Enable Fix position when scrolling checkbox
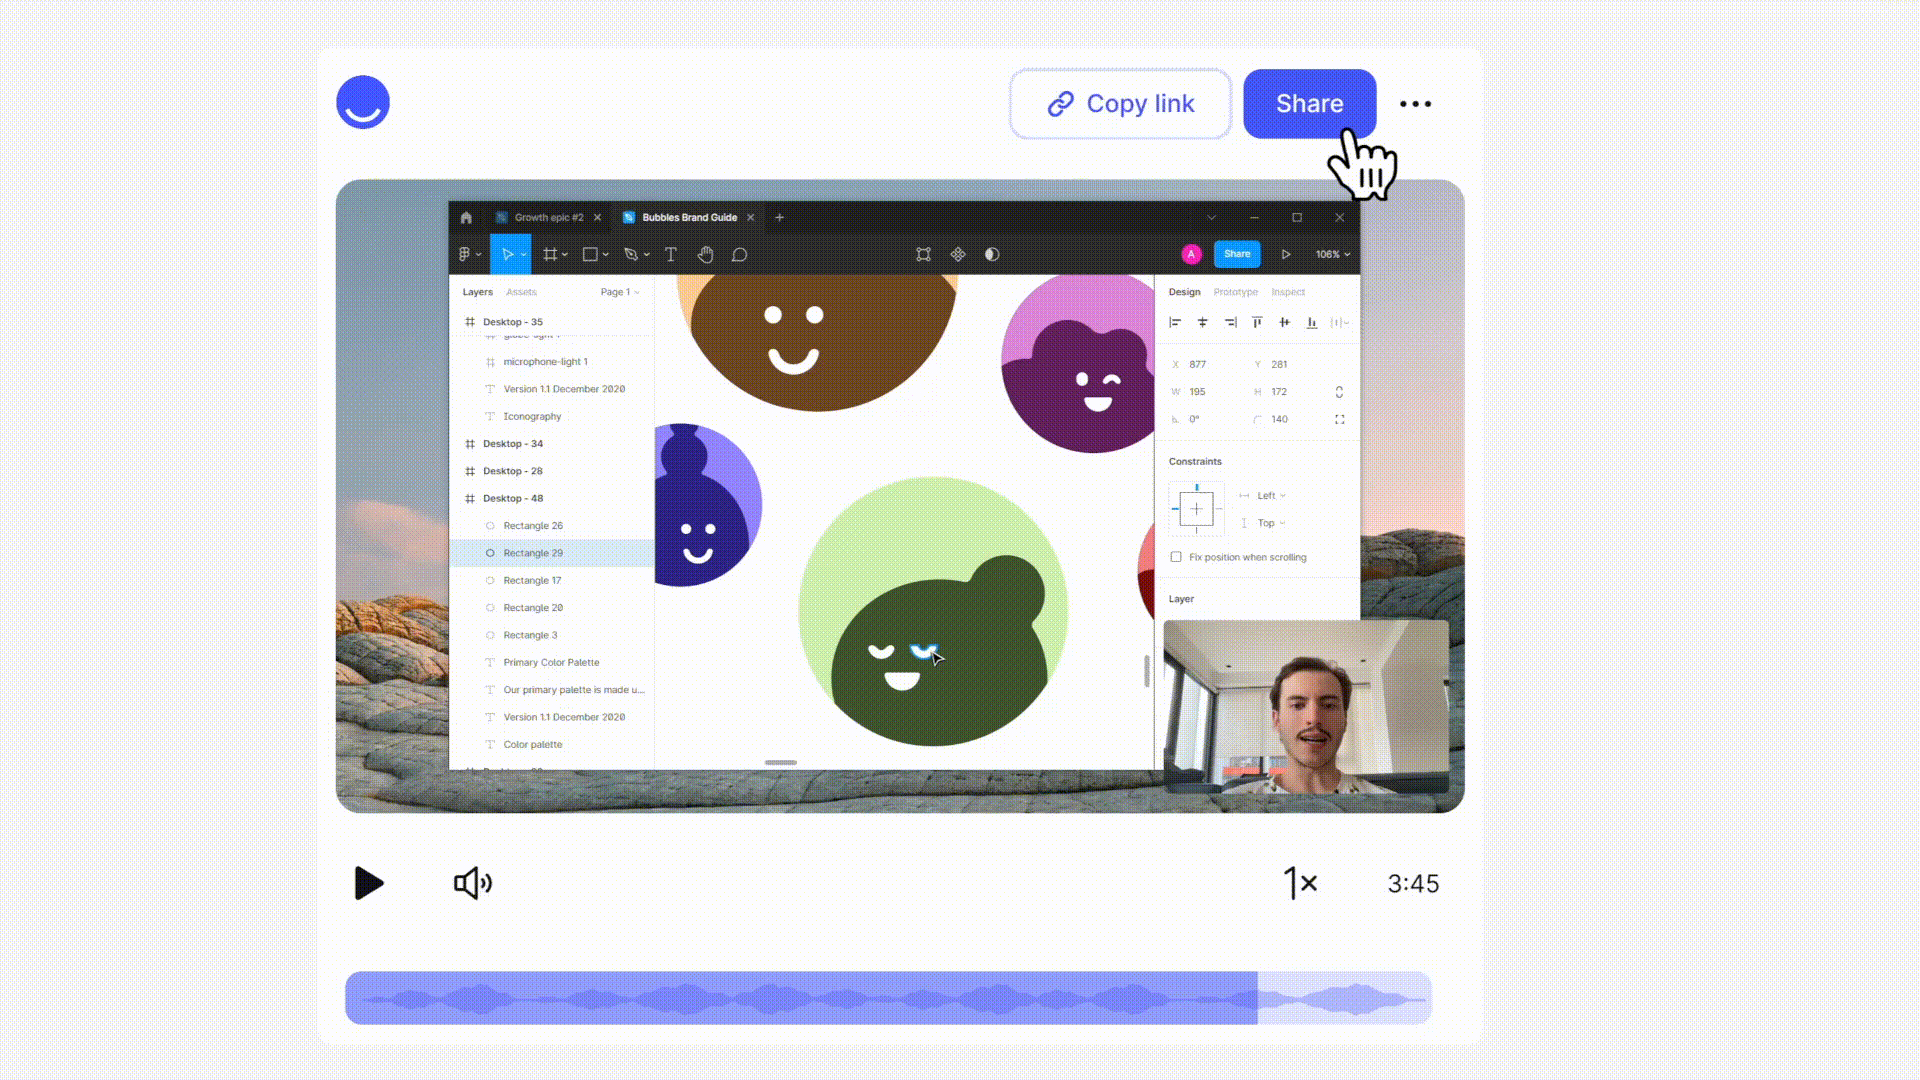This screenshot has height=1080, width=1920. tap(1176, 557)
